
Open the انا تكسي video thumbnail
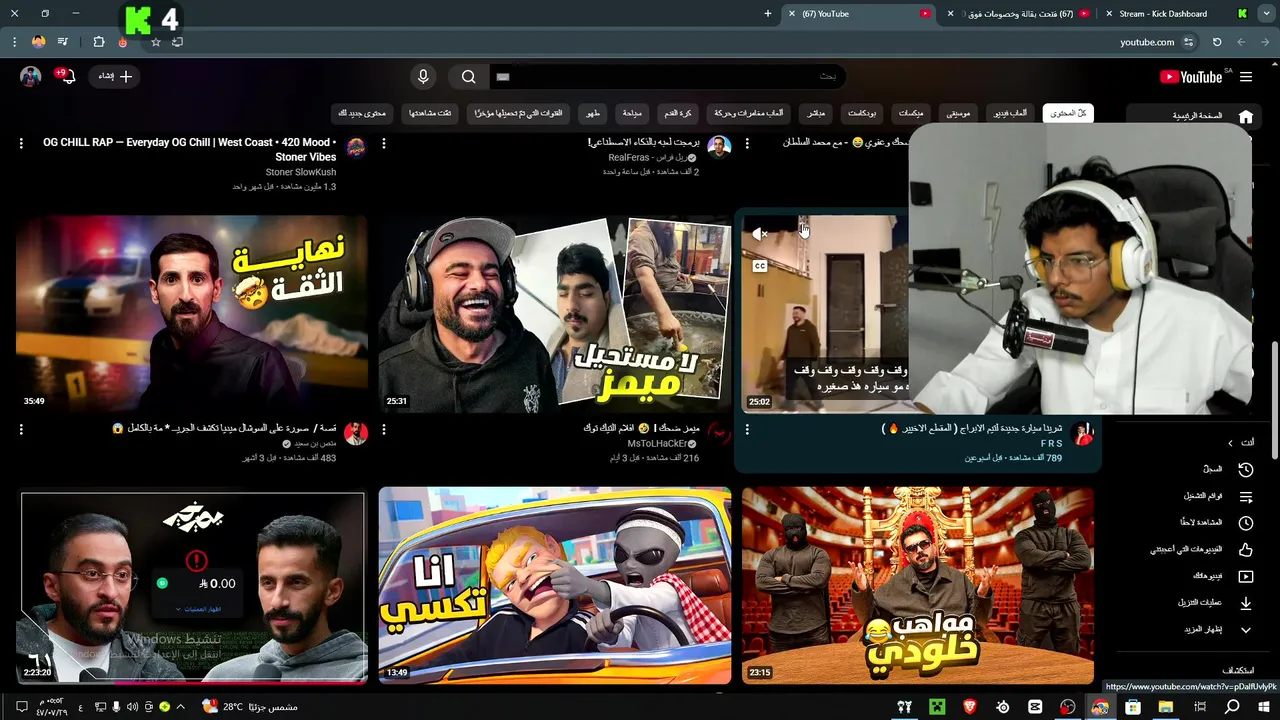click(x=555, y=585)
